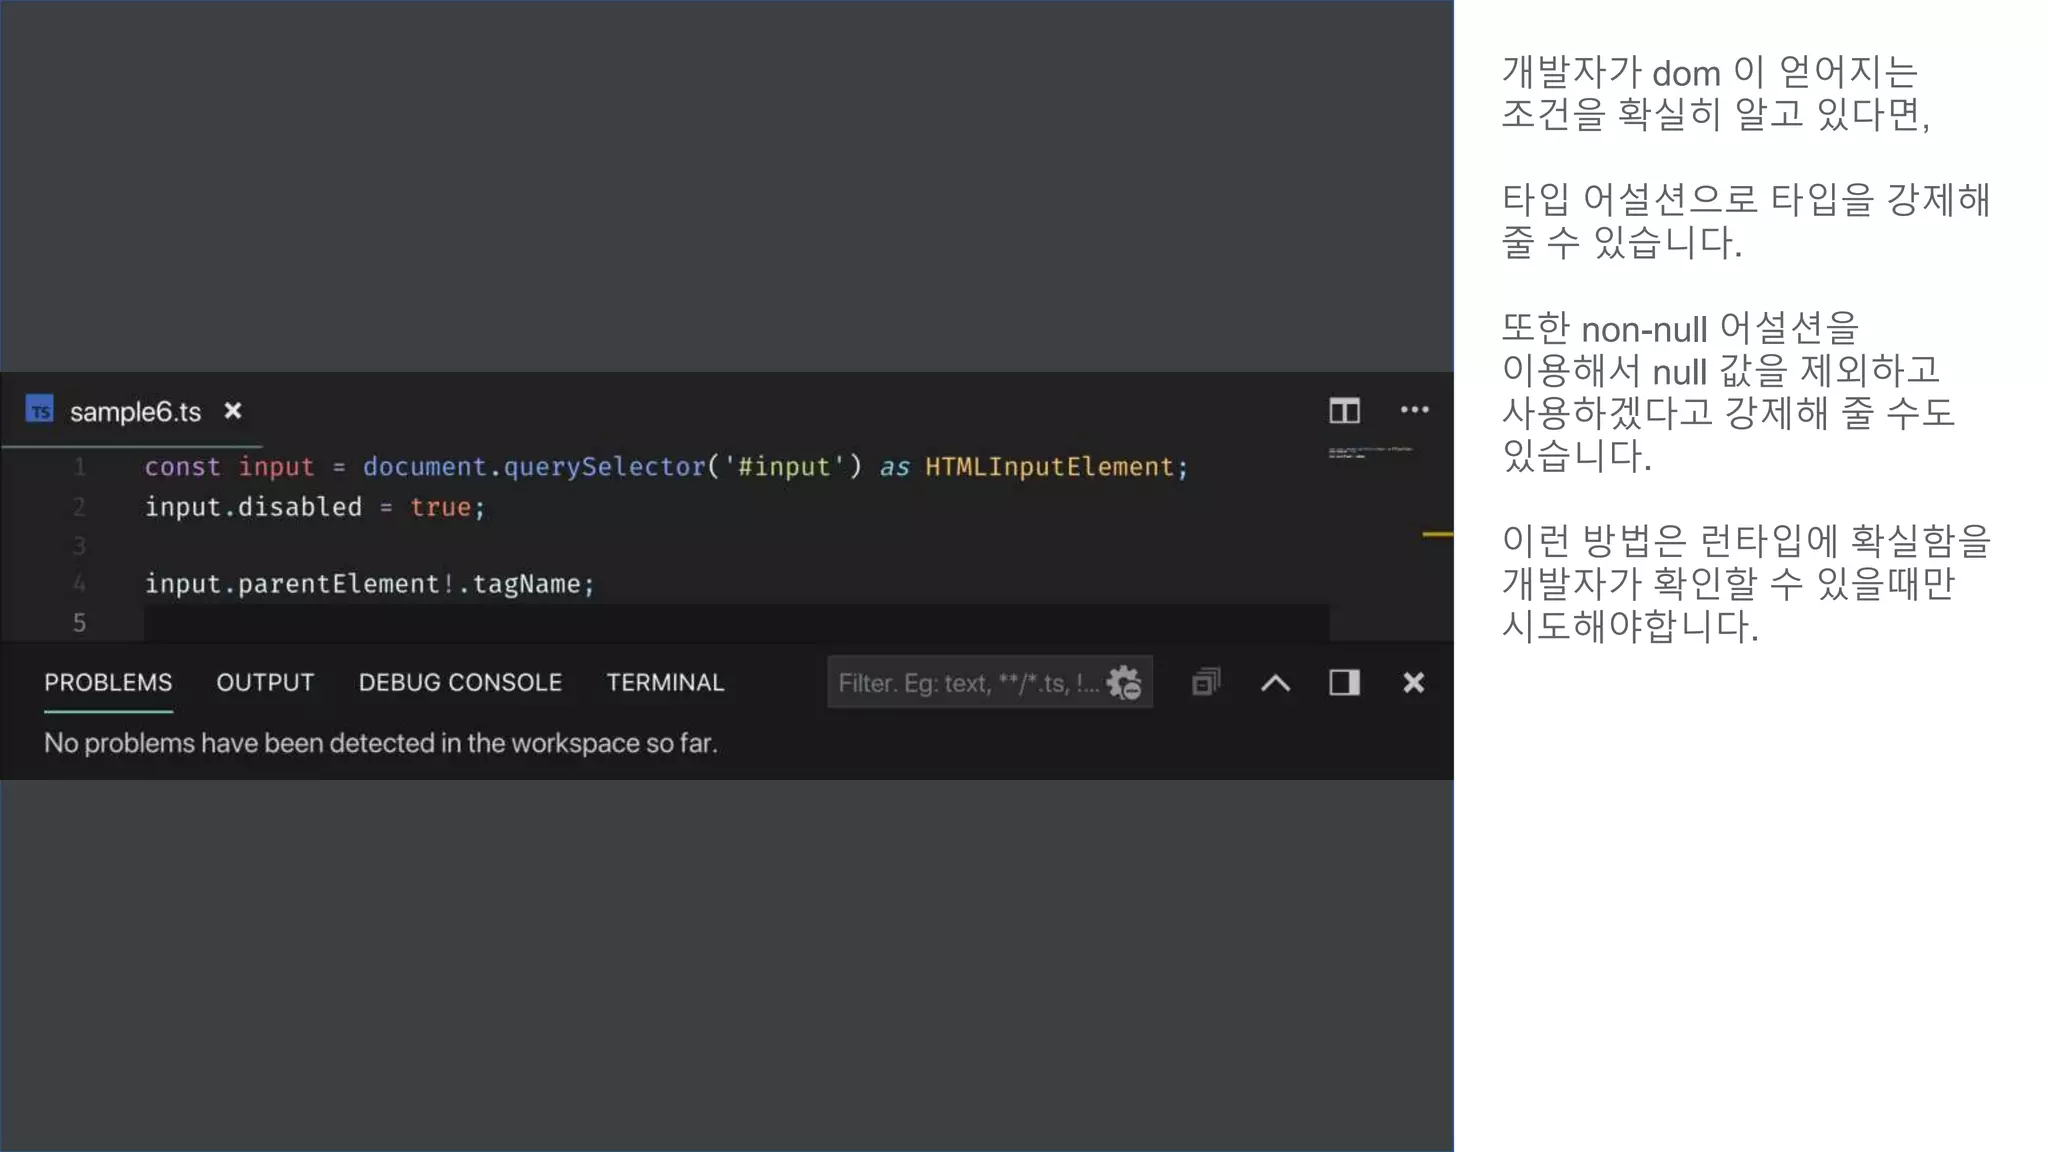Screen dimensions: 2048x1152
Task: Click the 'No problems have been detected' message
Action: point(380,743)
